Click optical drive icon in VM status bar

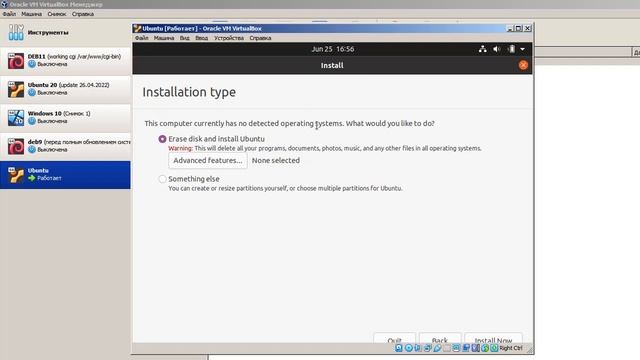[409, 348]
